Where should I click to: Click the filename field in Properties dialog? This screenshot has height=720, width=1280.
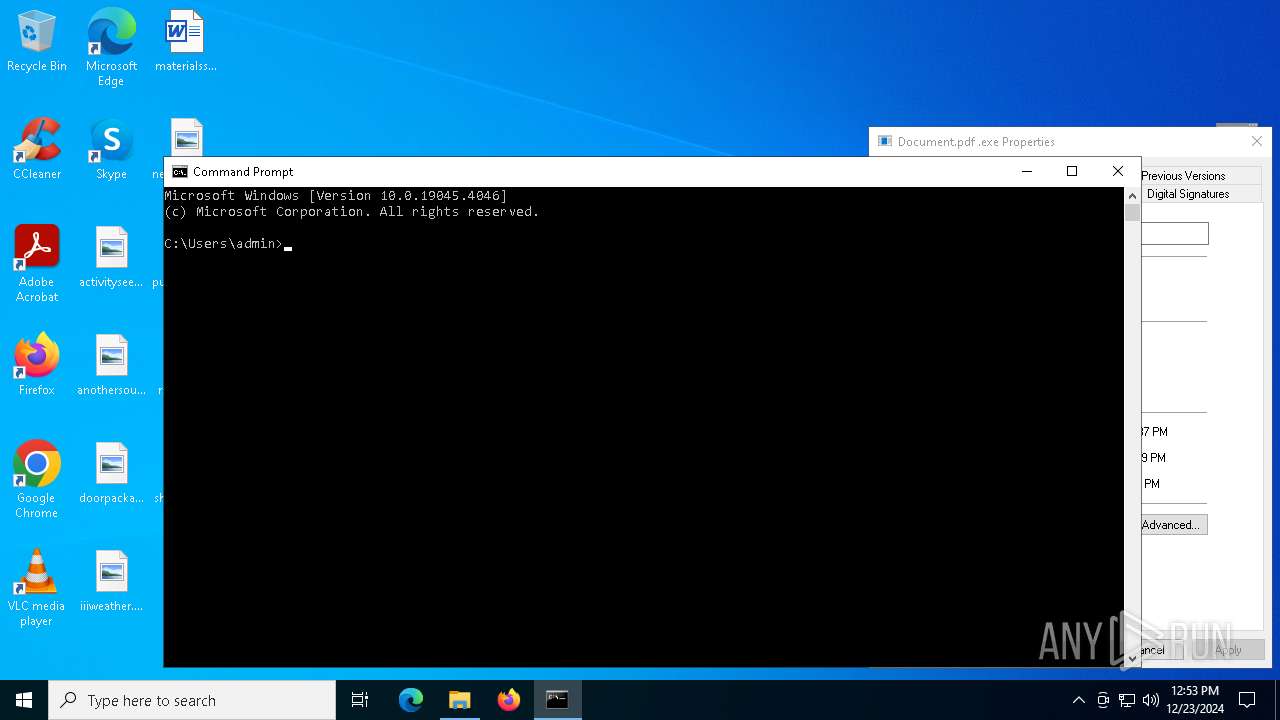click(x=1174, y=234)
